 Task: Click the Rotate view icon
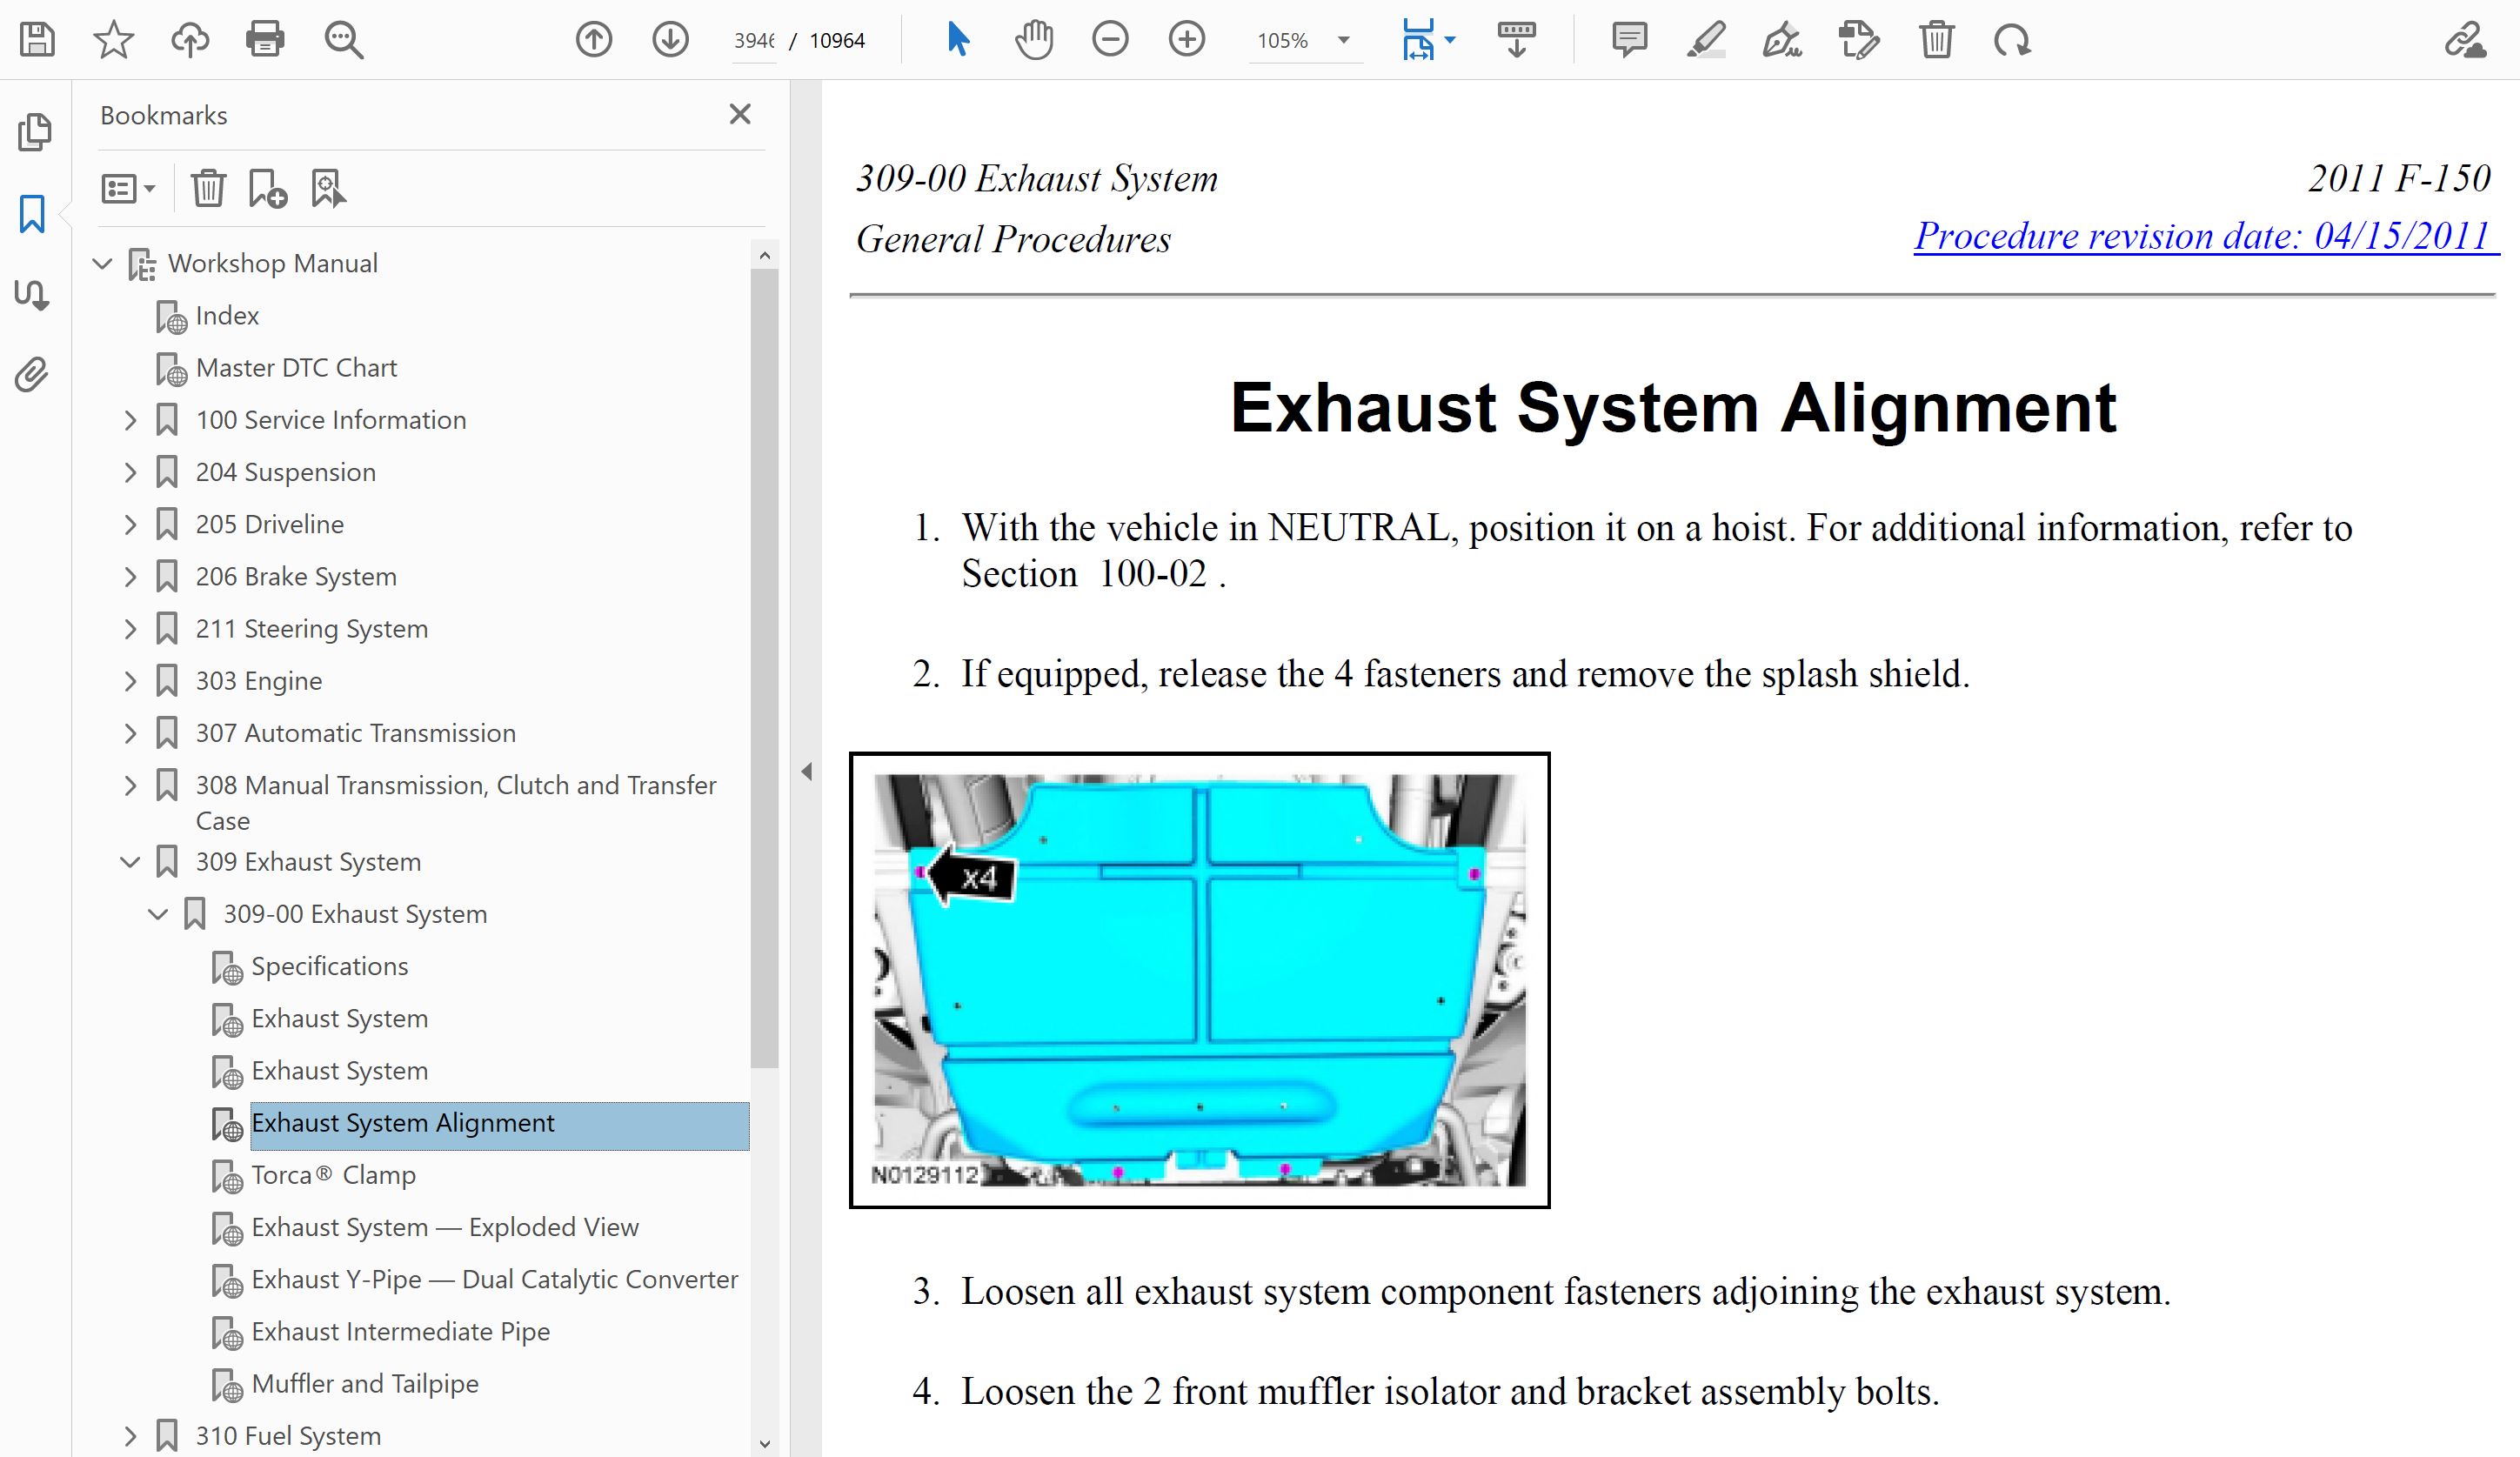(x=2011, y=40)
